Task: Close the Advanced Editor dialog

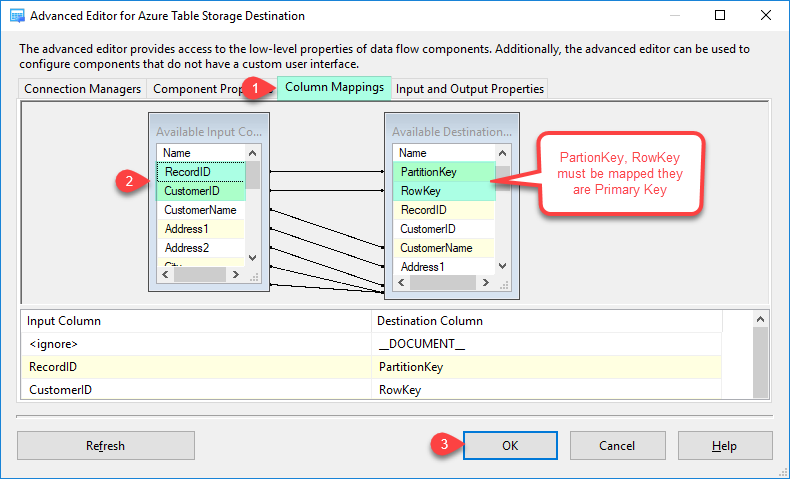Action: pyautogui.click(x=766, y=15)
